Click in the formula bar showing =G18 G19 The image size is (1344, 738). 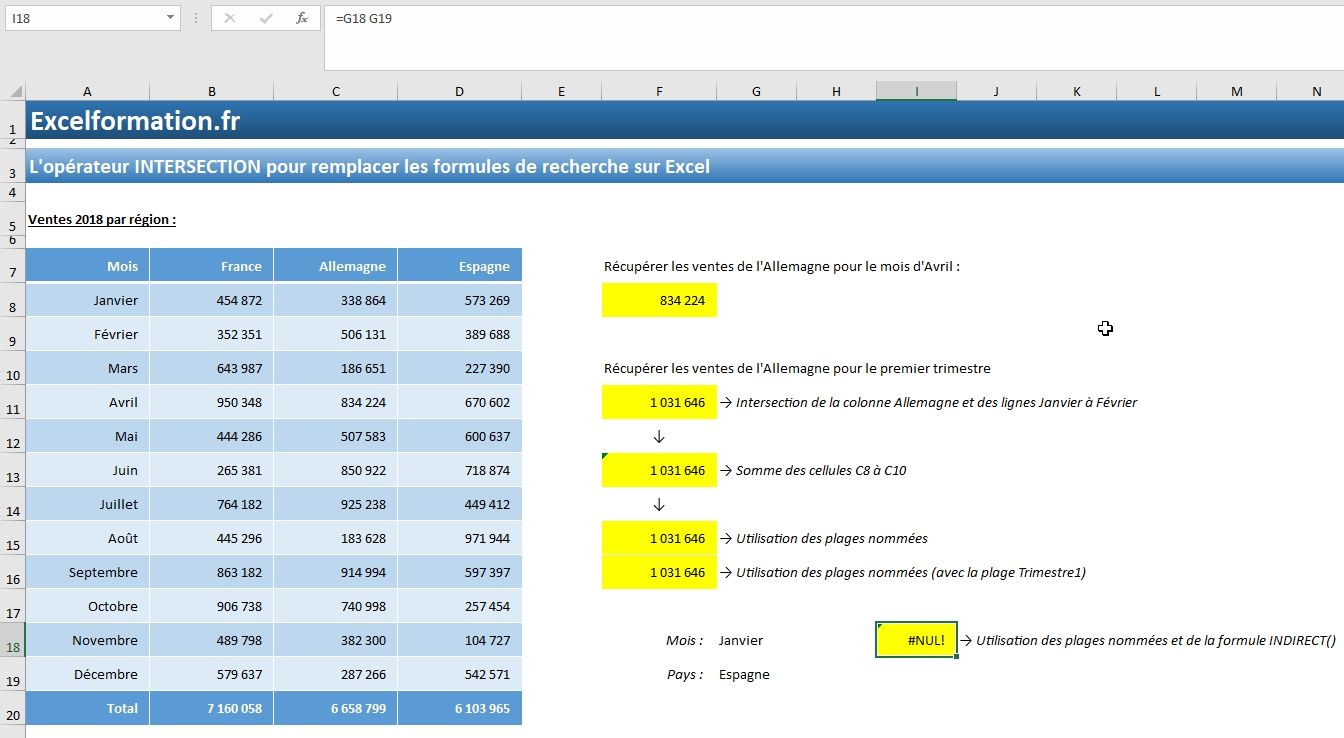(834, 38)
